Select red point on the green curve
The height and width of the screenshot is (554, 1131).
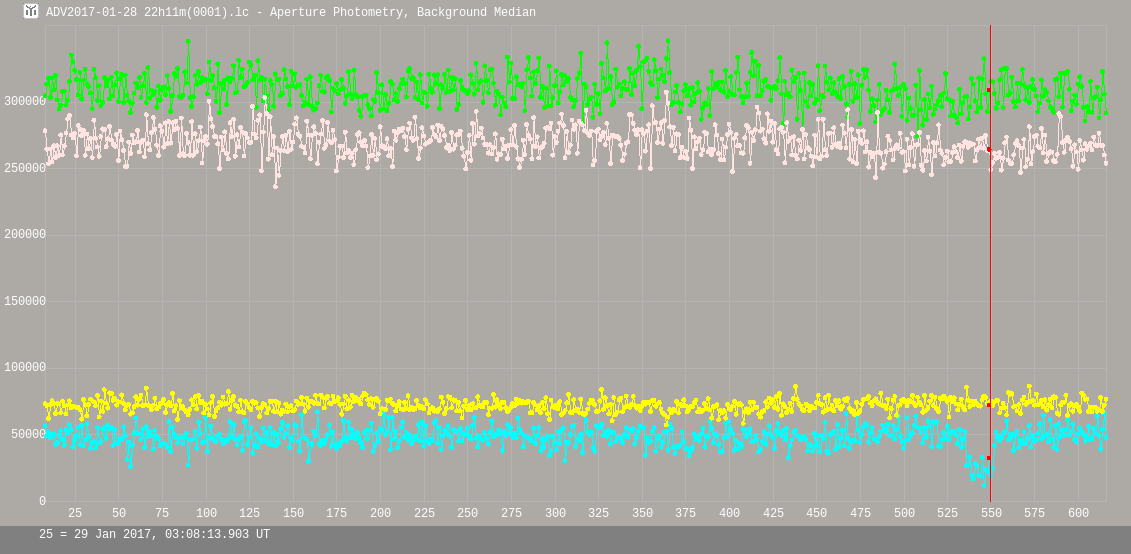989,90
